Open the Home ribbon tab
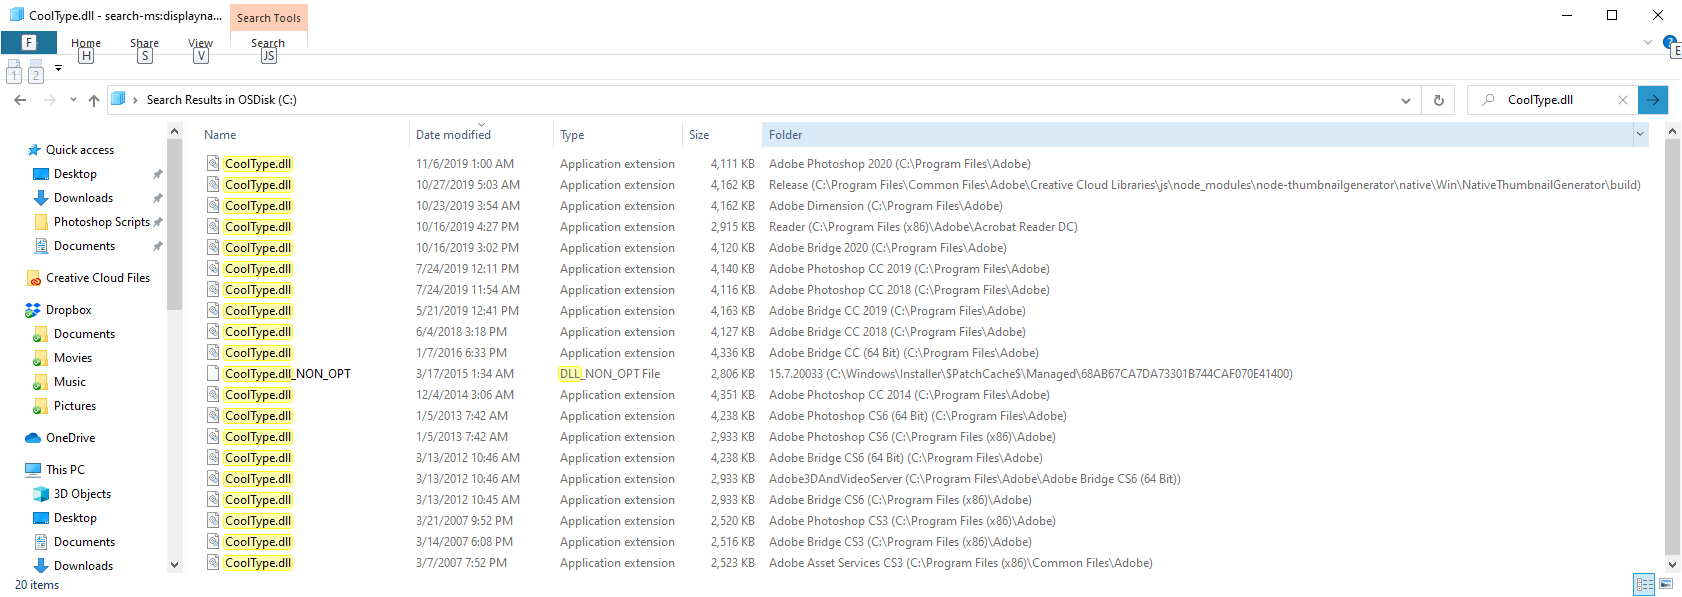This screenshot has width=1682, height=597. pyautogui.click(x=86, y=43)
